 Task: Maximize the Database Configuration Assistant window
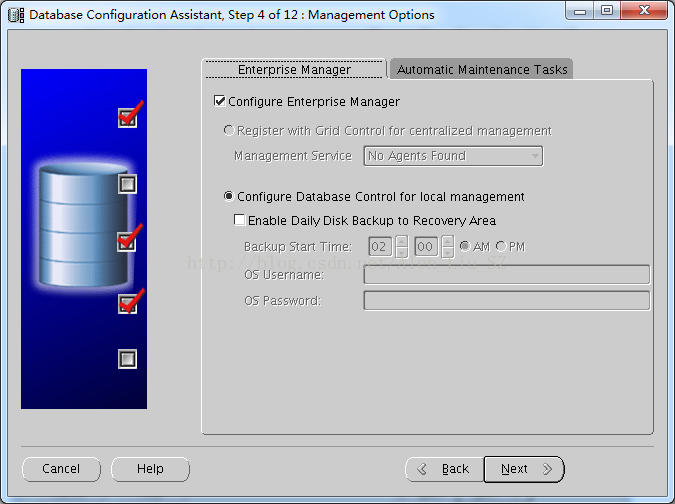[x=607, y=11]
